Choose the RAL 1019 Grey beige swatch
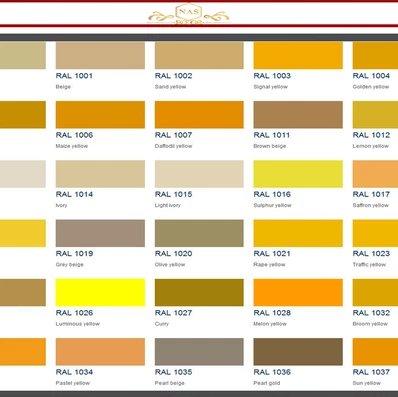The image size is (398, 397). (100, 233)
